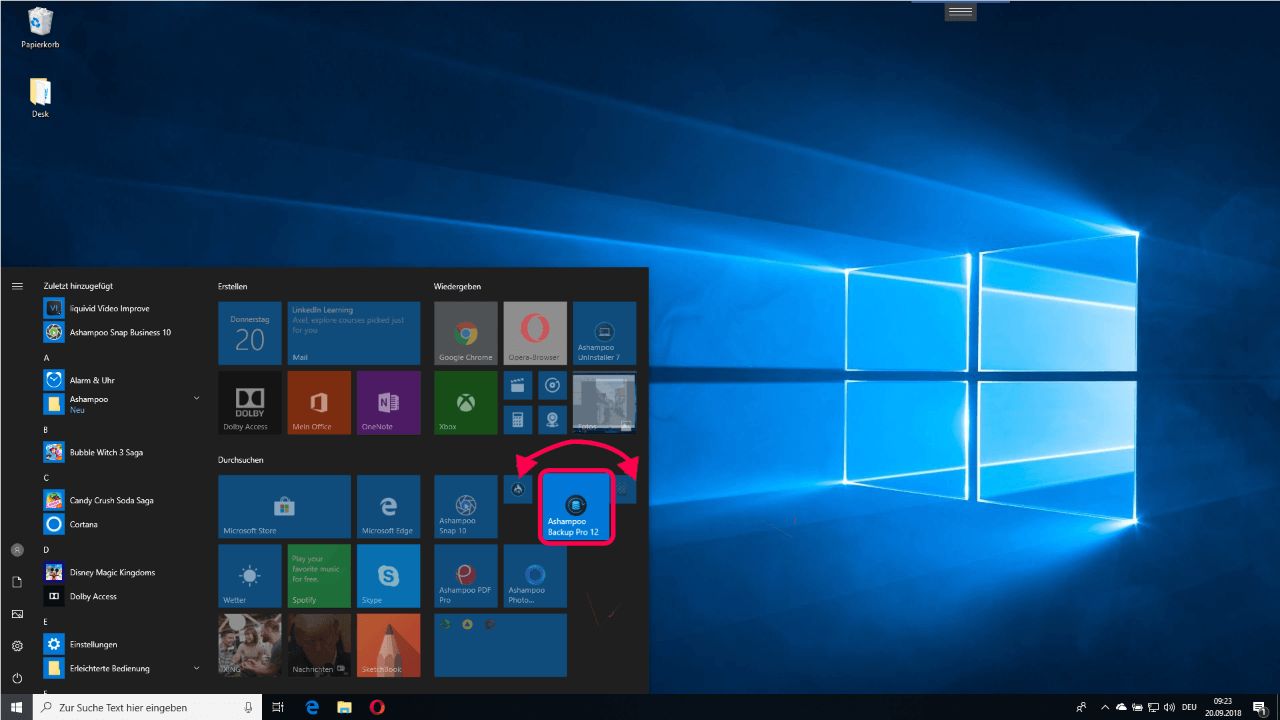Launch the Ashampoo Photo tile
This screenshot has height=720, width=1280.
534,575
